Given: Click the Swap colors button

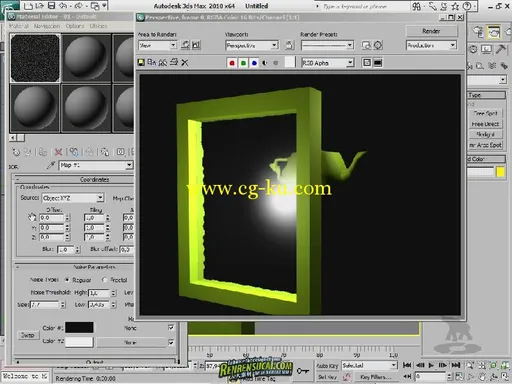Looking at the screenshot, I should click(27, 335).
